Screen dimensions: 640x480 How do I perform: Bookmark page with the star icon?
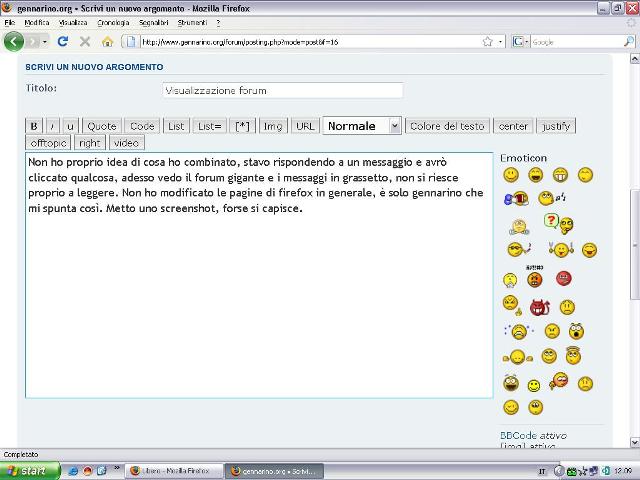[487, 41]
